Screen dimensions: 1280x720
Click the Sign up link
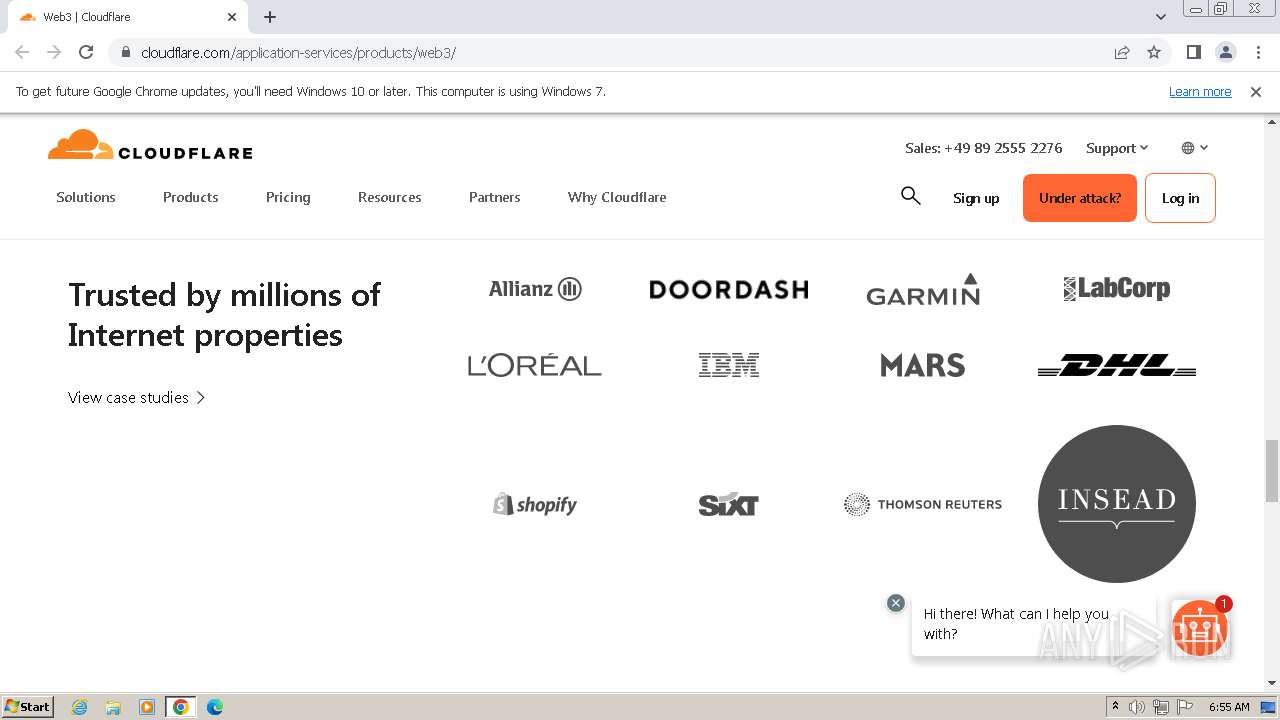click(976, 198)
